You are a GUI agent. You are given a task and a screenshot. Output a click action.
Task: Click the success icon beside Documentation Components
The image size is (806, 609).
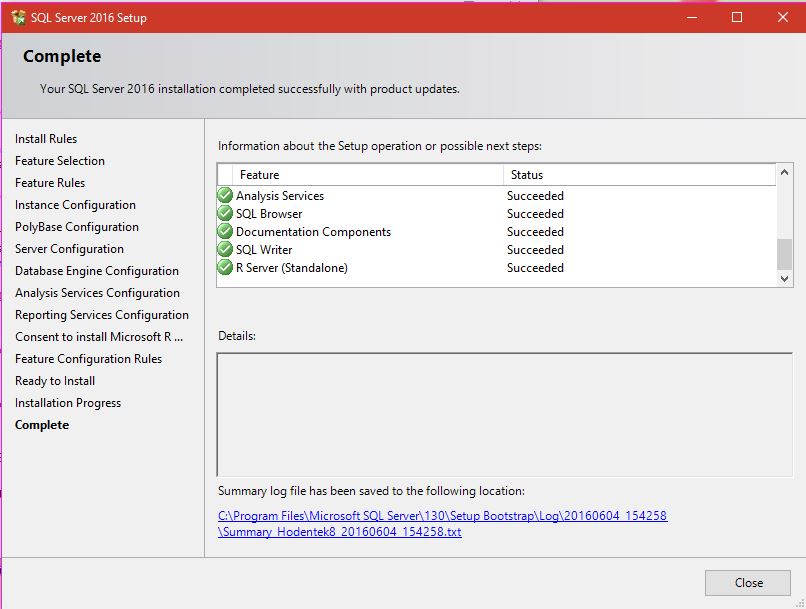225,231
